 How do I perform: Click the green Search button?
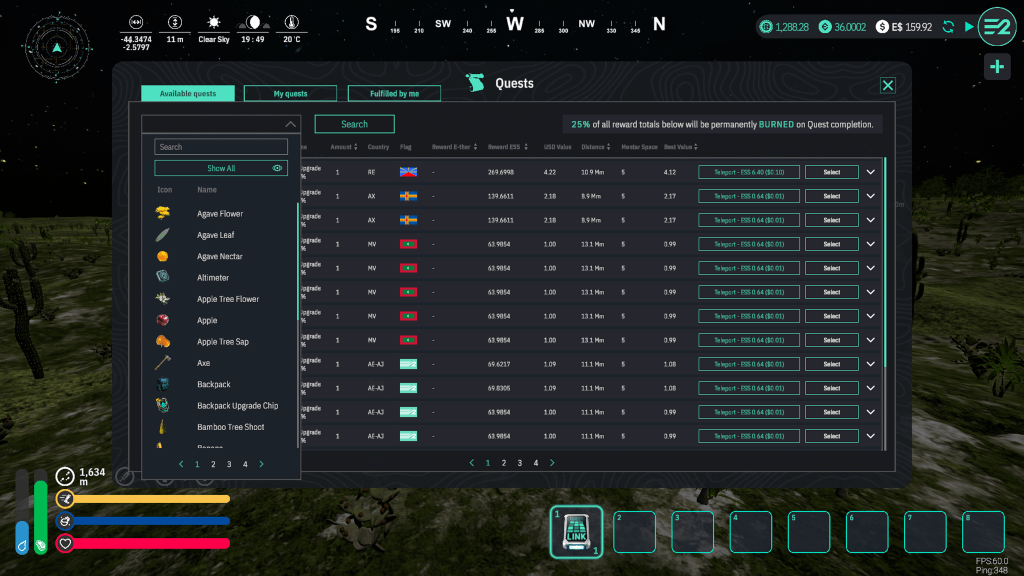(x=355, y=124)
